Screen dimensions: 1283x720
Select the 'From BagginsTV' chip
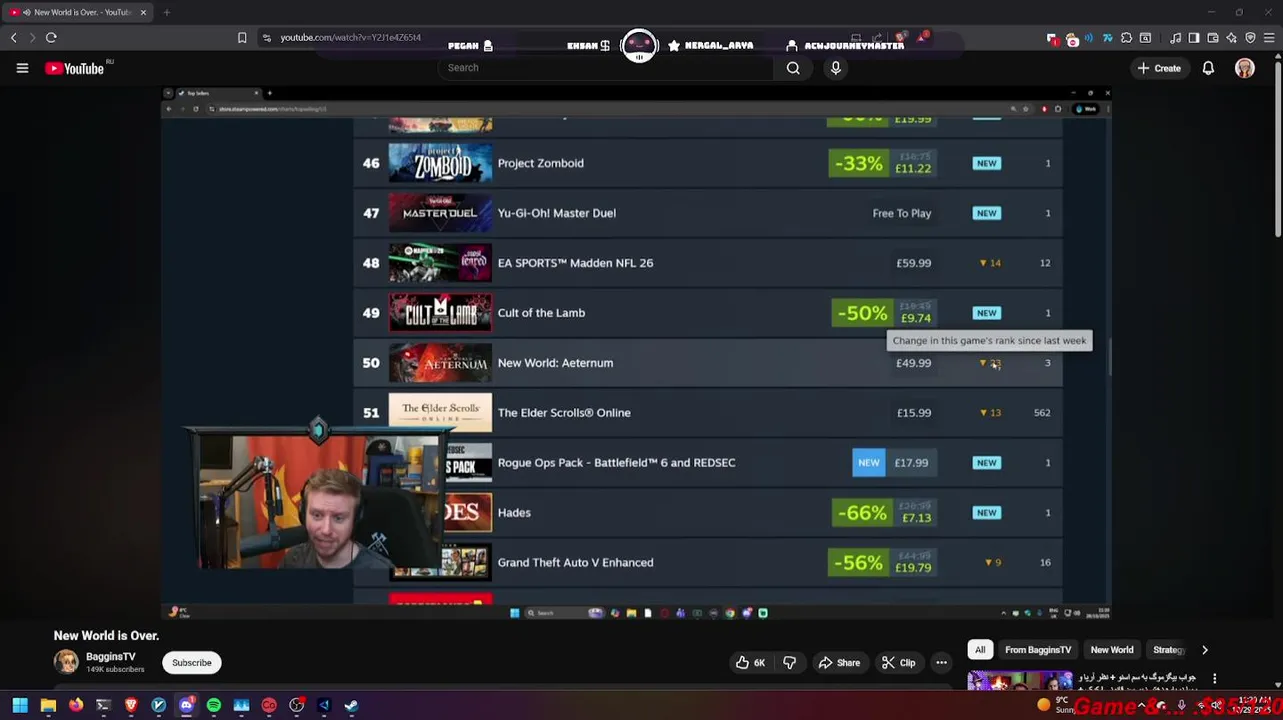[1038, 650]
